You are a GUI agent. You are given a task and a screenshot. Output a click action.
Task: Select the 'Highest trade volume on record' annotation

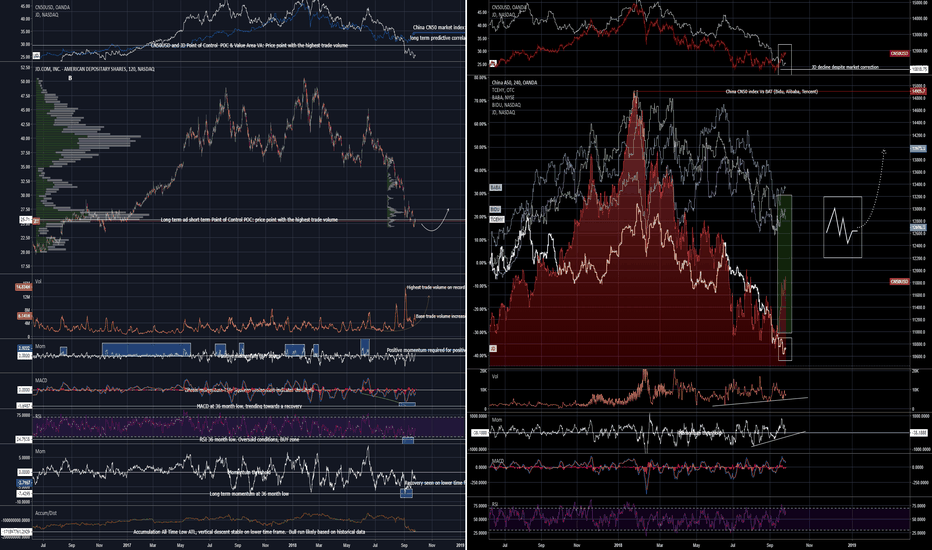pyautogui.click(x=436, y=287)
